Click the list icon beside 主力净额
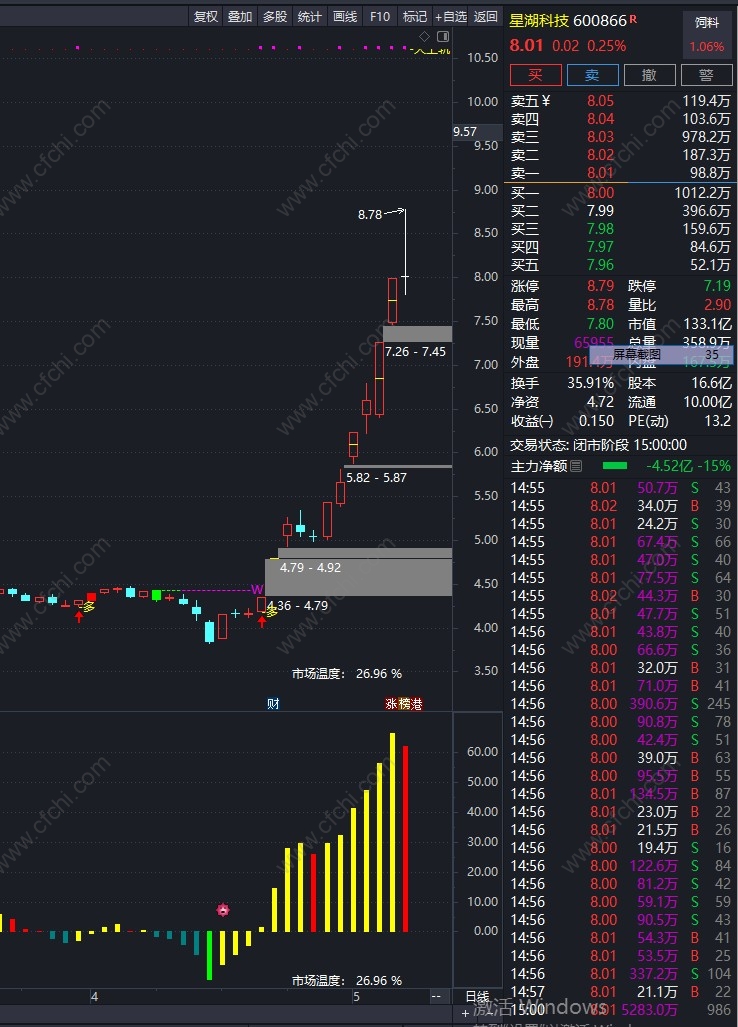The height and width of the screenshot is (1027, 738). 576,466
